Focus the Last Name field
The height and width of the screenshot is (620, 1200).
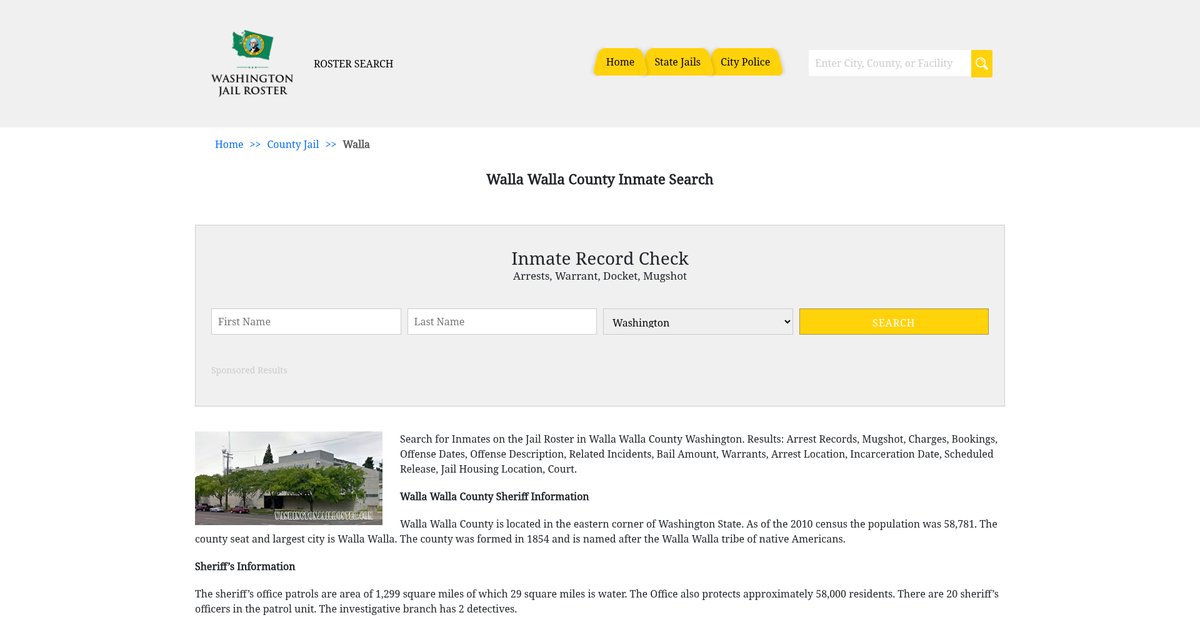click(502, 321)
